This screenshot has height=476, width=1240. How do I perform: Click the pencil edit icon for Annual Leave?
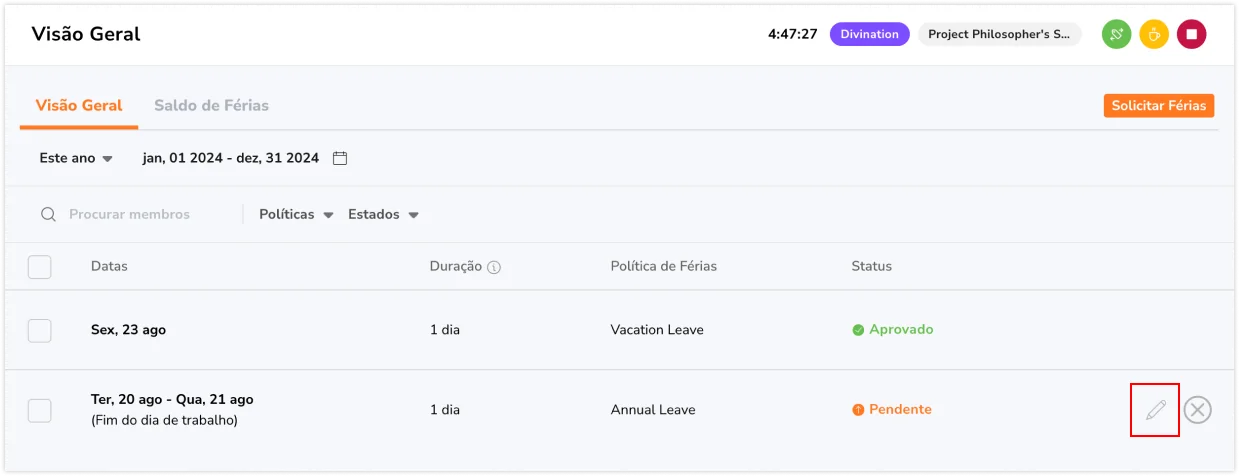(1156, 410)
